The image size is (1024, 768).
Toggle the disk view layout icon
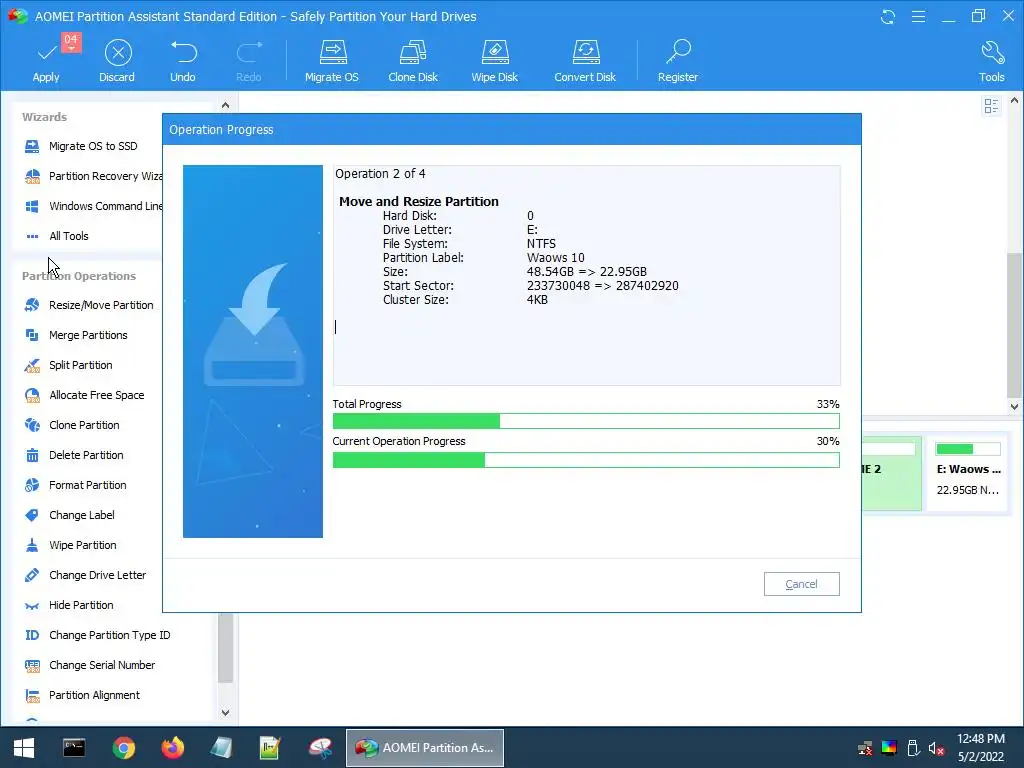tap(991, 106)
